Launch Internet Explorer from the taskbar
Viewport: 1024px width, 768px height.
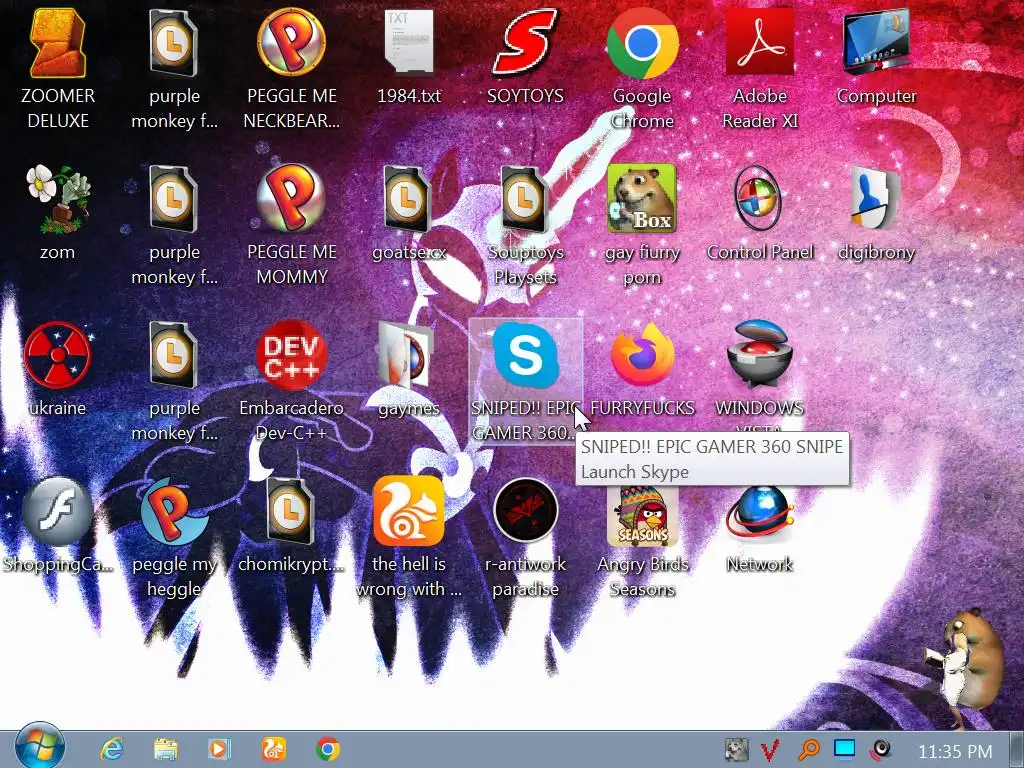click(x=112, y=749)
